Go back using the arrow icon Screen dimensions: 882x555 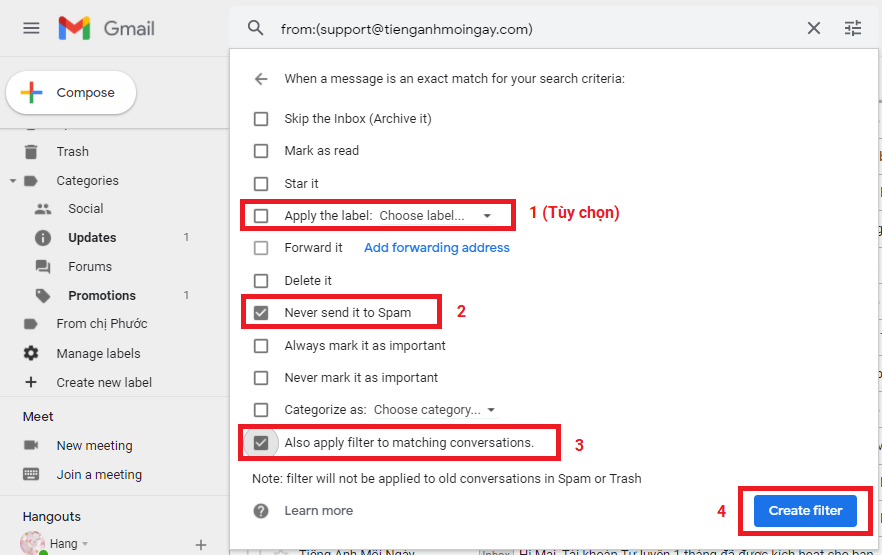click(x=261, y=78)
